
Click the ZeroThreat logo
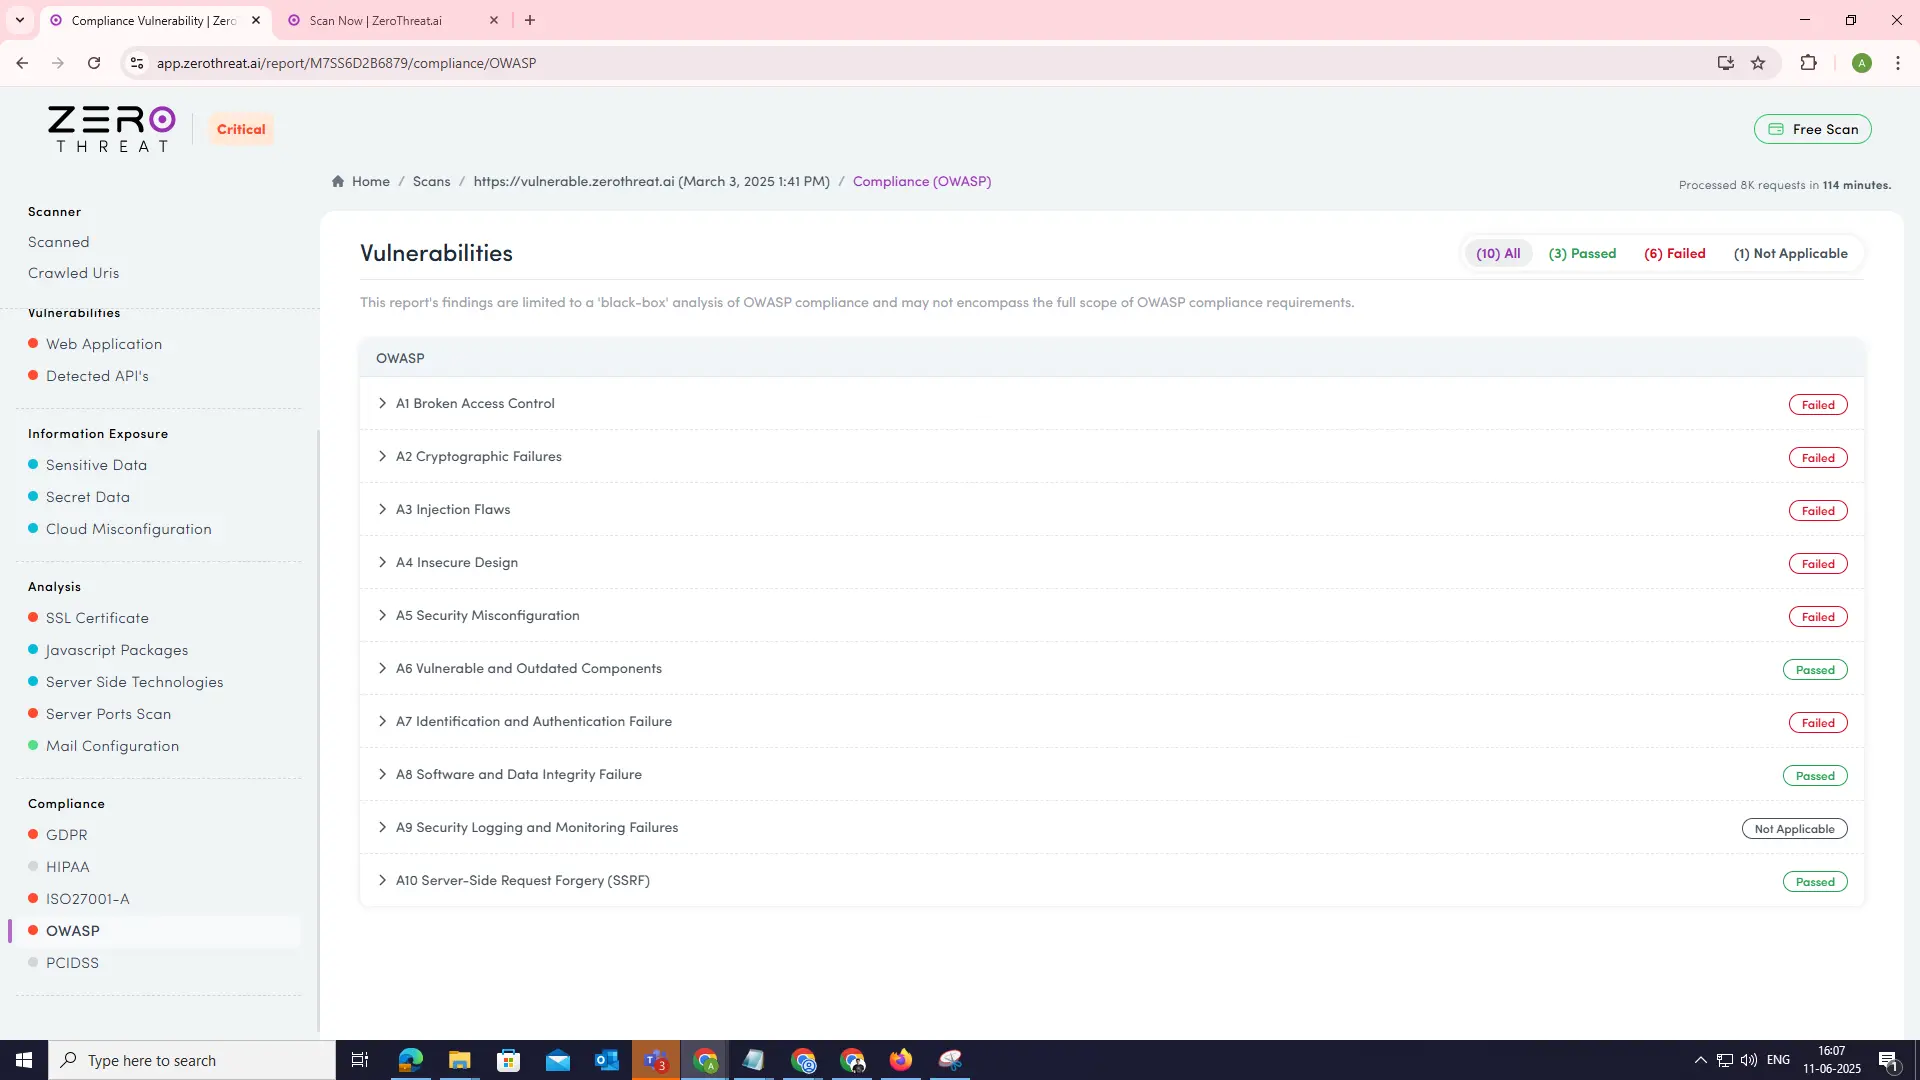111,129
